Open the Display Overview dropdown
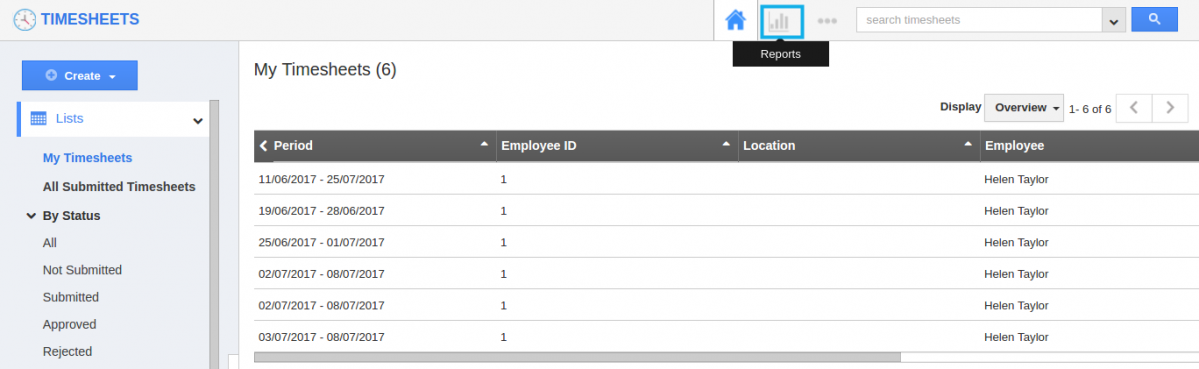 coord(1024,108)
